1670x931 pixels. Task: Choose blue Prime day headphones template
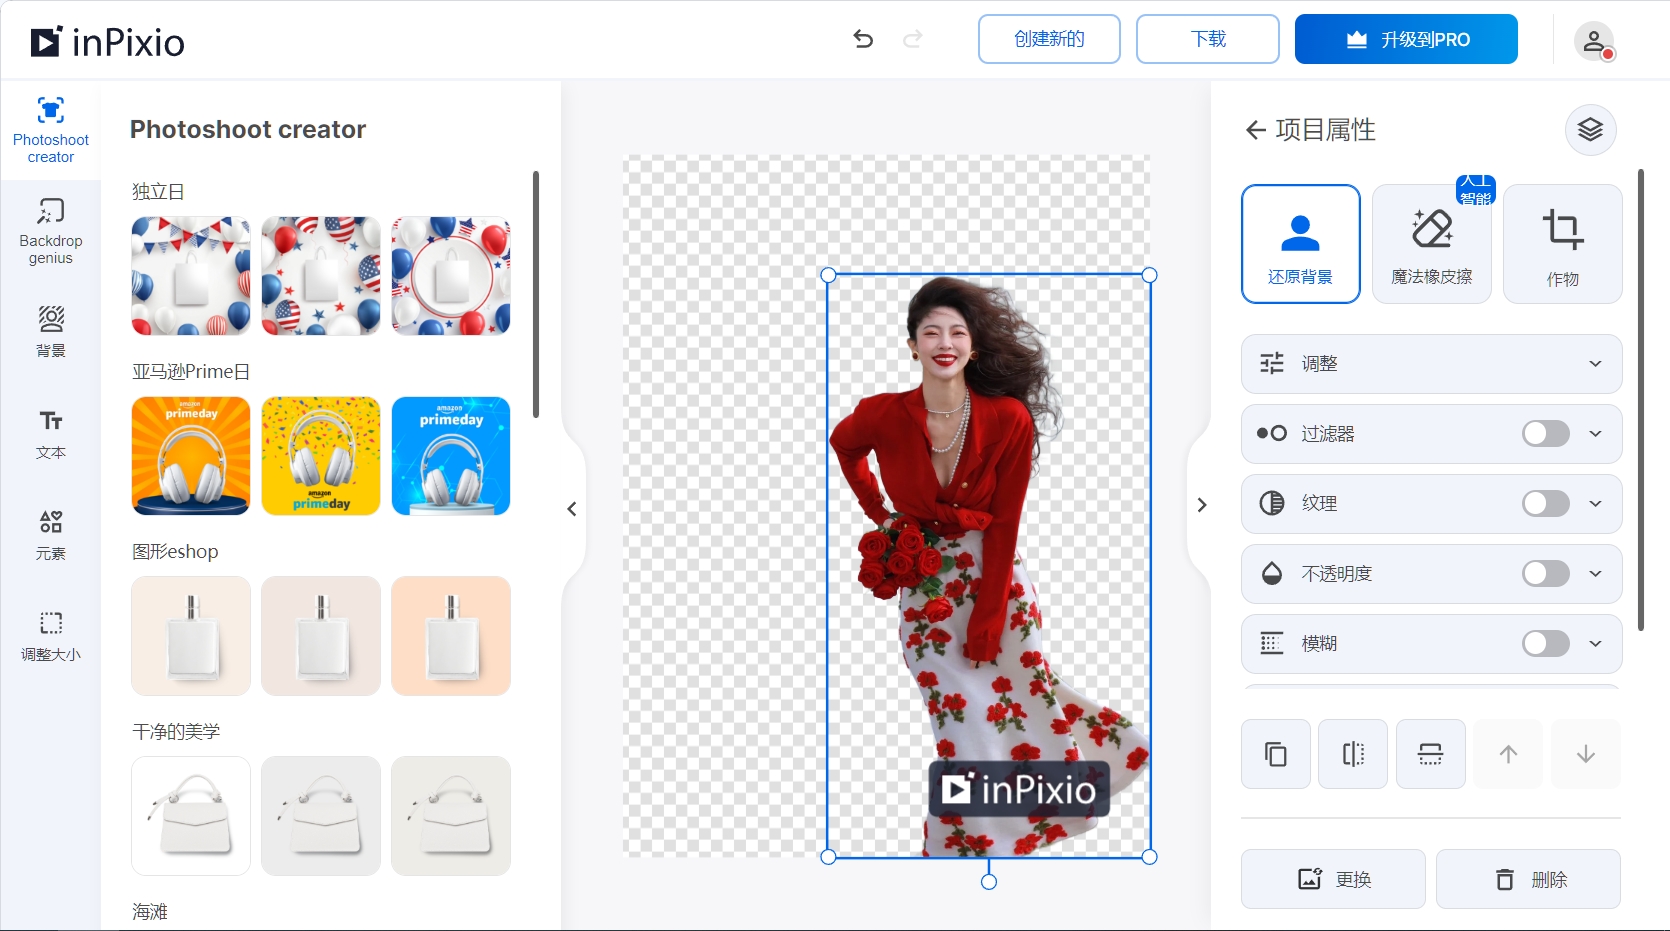(x=451, y=456)
